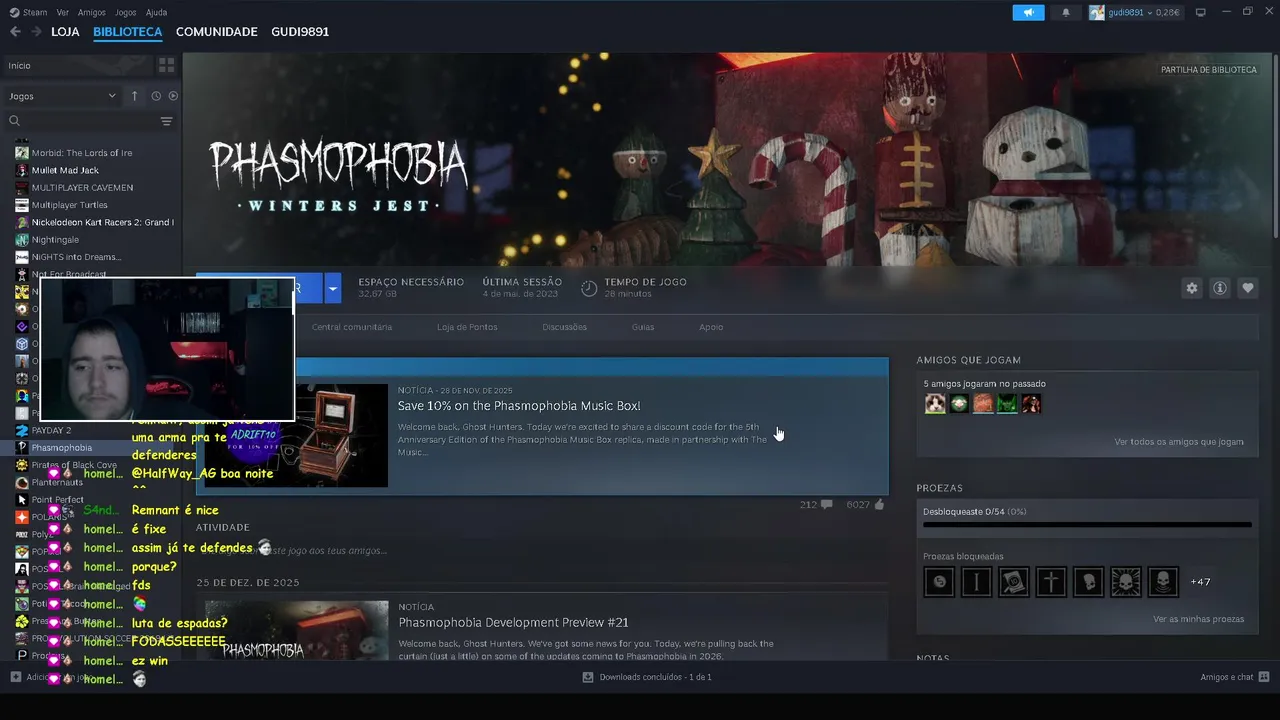Open the Amigos menu
The width and height of the screenshot is (1280, 720).
[x=92, y=13]
